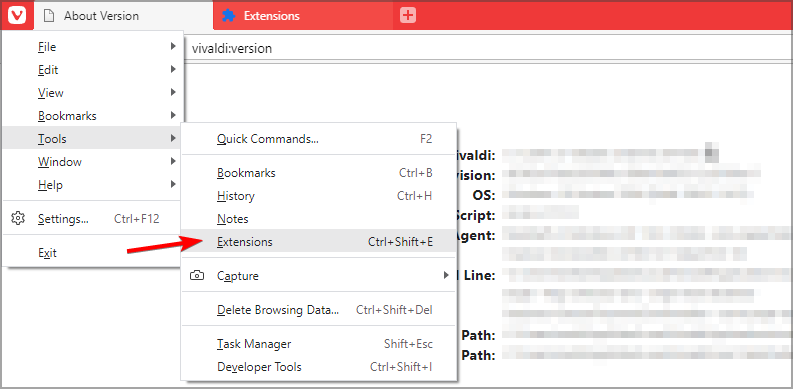Viewport: 793px width, 389px height.
Task: Click the Ctrl+F12 shortcut text
Action: pyautogui.click(x=137, y=219)
